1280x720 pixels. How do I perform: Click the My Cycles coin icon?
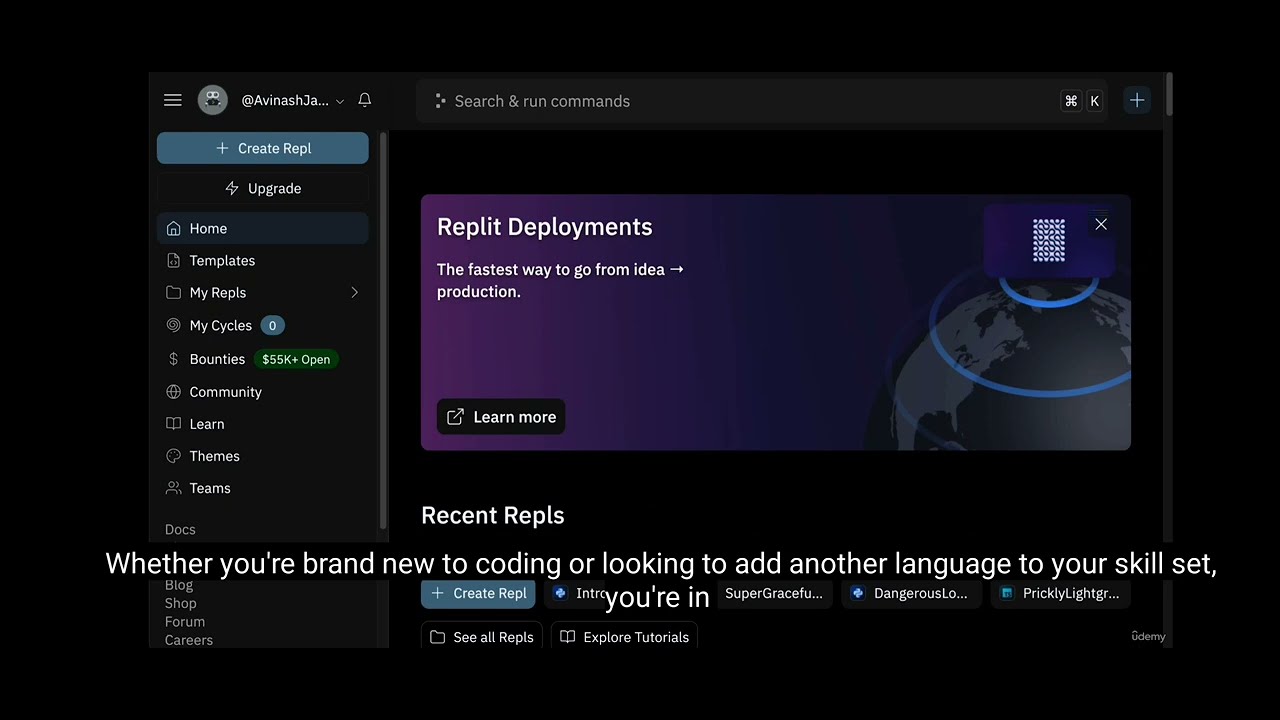174,325
